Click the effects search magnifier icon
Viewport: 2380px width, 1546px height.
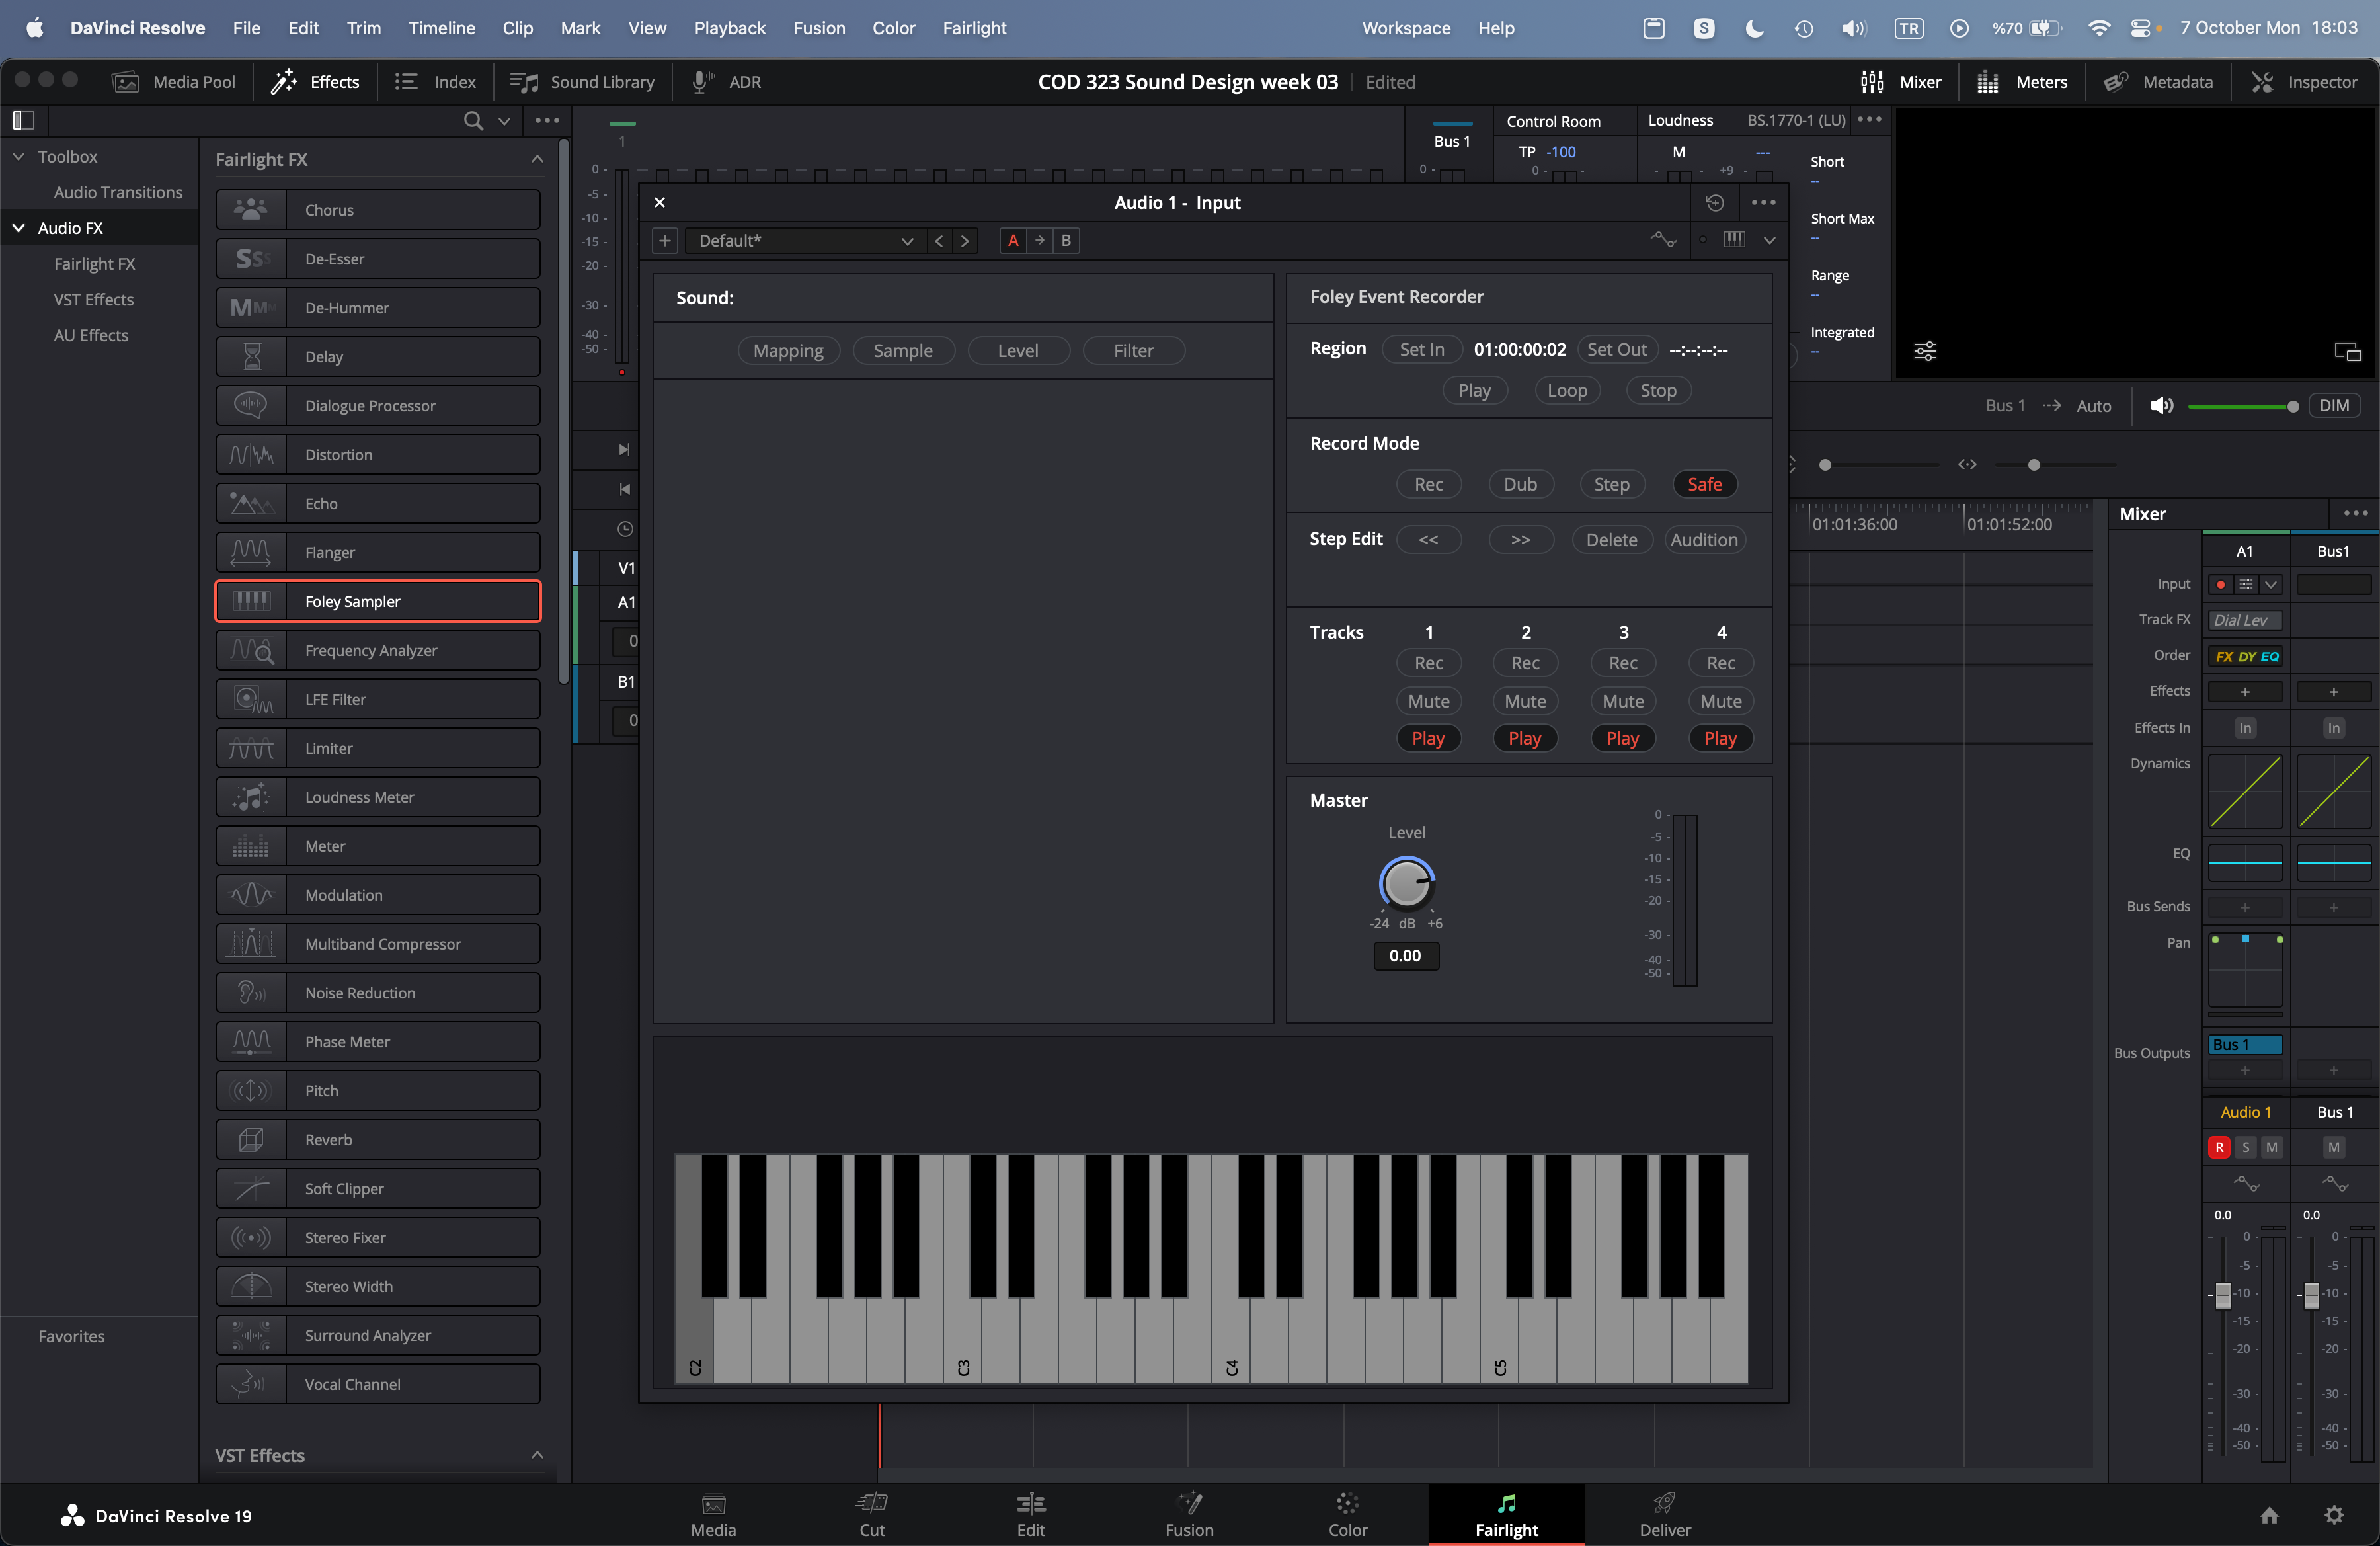[x=473, y=121]
